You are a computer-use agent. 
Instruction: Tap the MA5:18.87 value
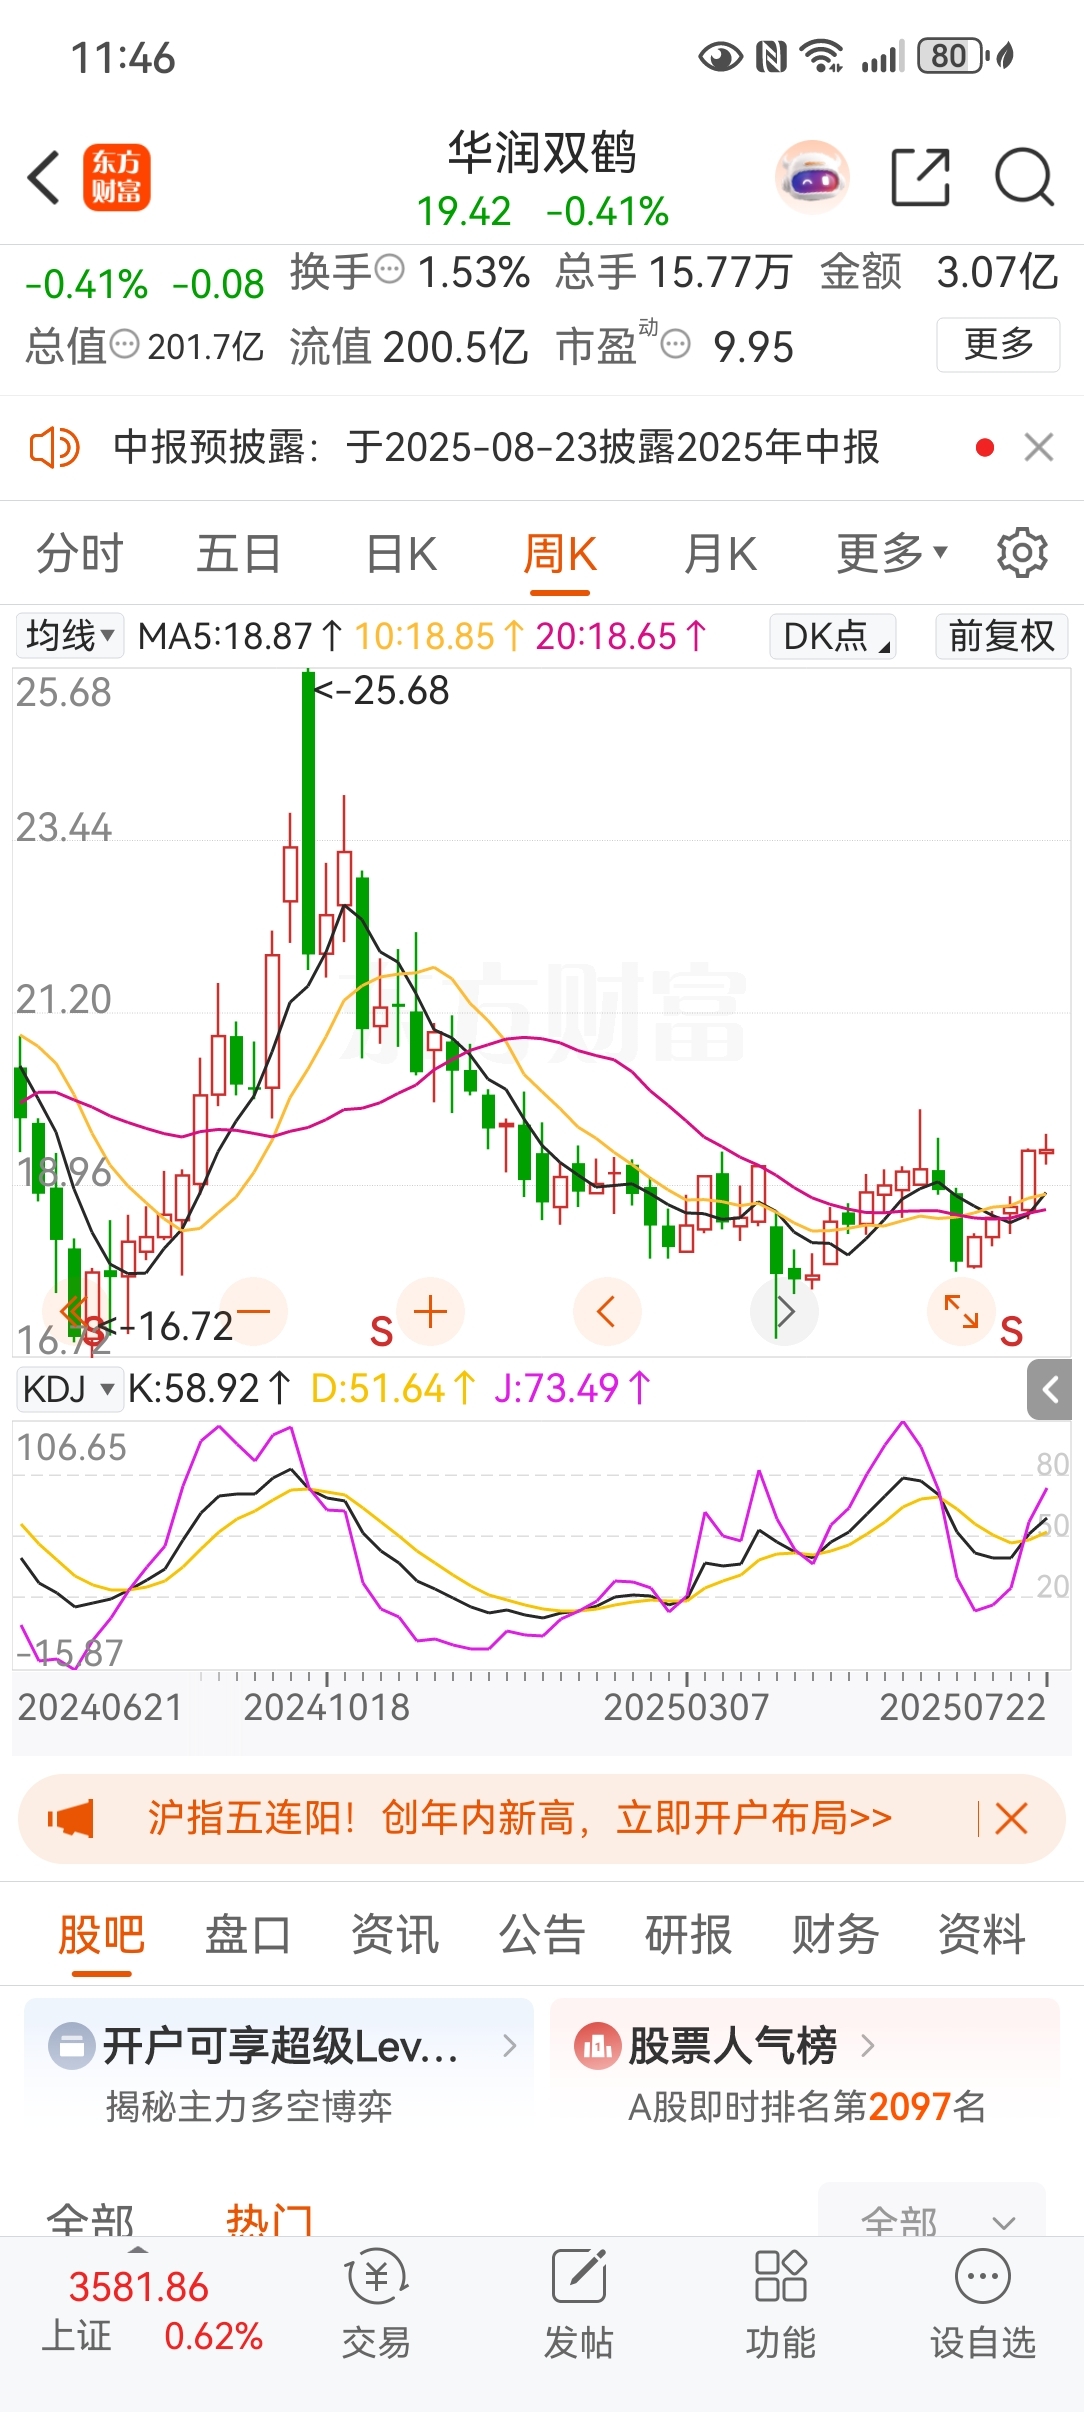point(240,636)
